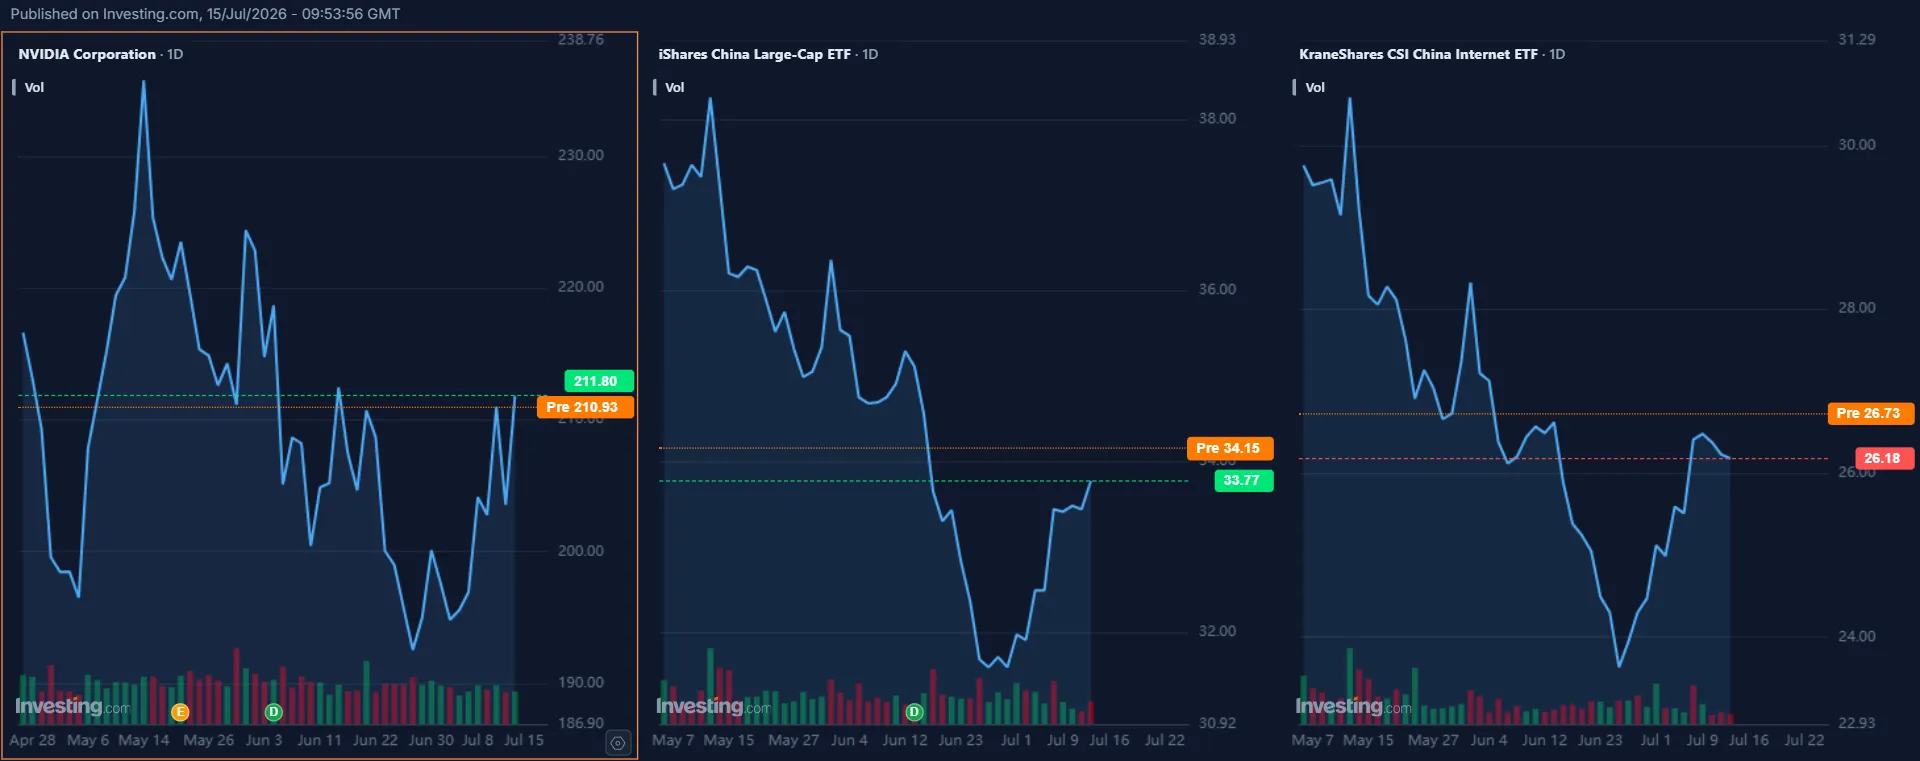Viewport: 1920px width, 761px height.
Task: Click the Pre 210.93 pre-market label
Action: 585,407
